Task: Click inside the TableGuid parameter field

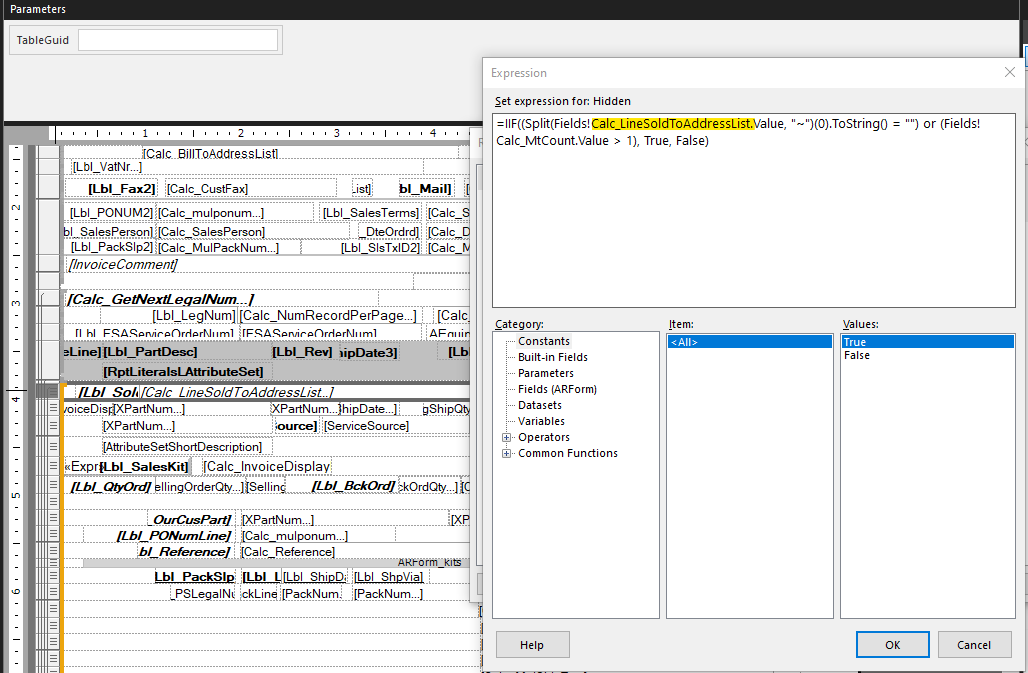Action: pyautogui.click(x=177, y=40)
